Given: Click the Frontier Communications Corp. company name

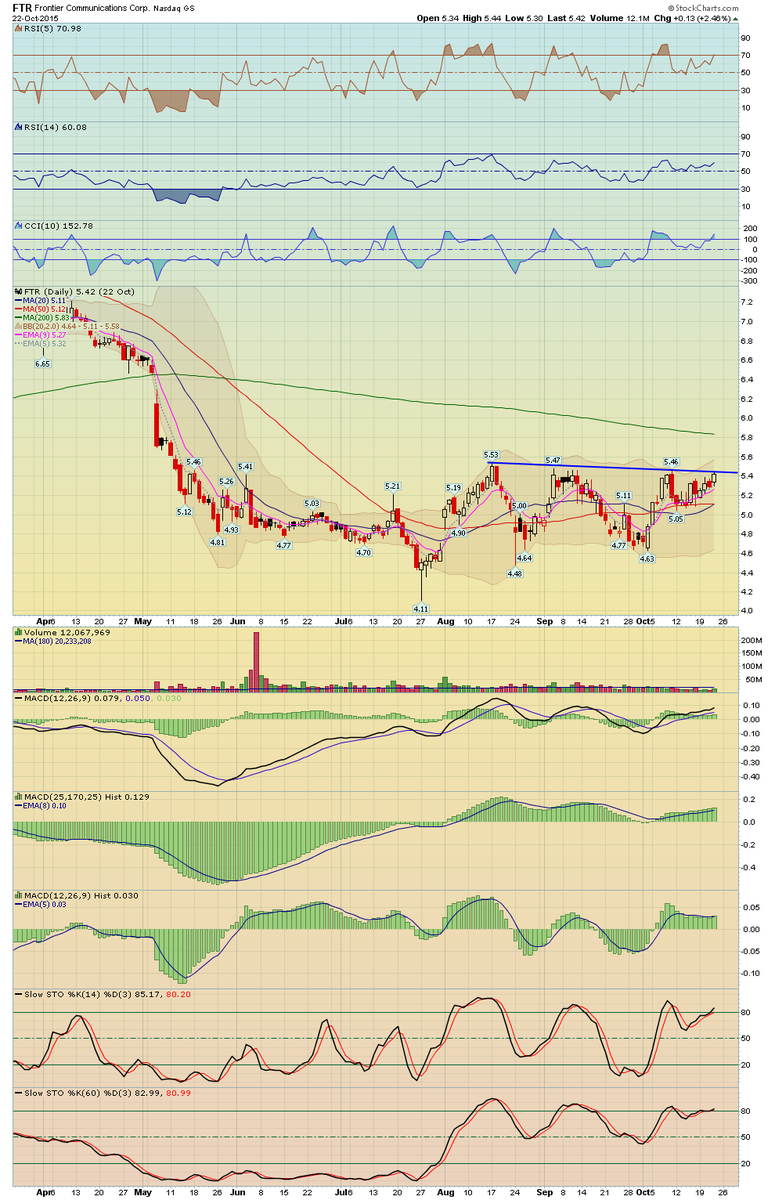Looking at the screenshot, I should [x=94, y=8].
